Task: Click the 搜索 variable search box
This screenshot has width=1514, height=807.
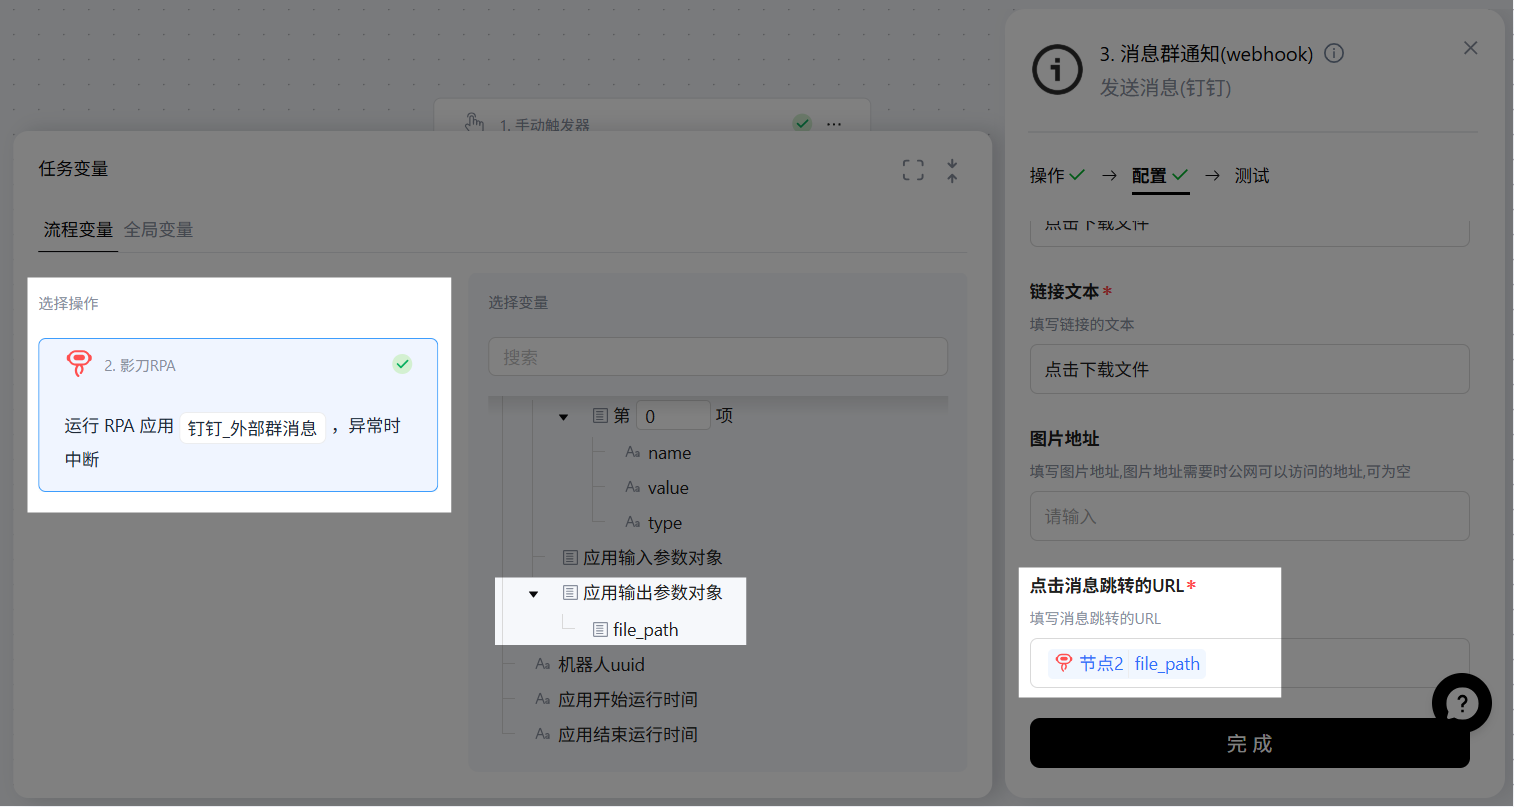Action: tap(718, 357)
